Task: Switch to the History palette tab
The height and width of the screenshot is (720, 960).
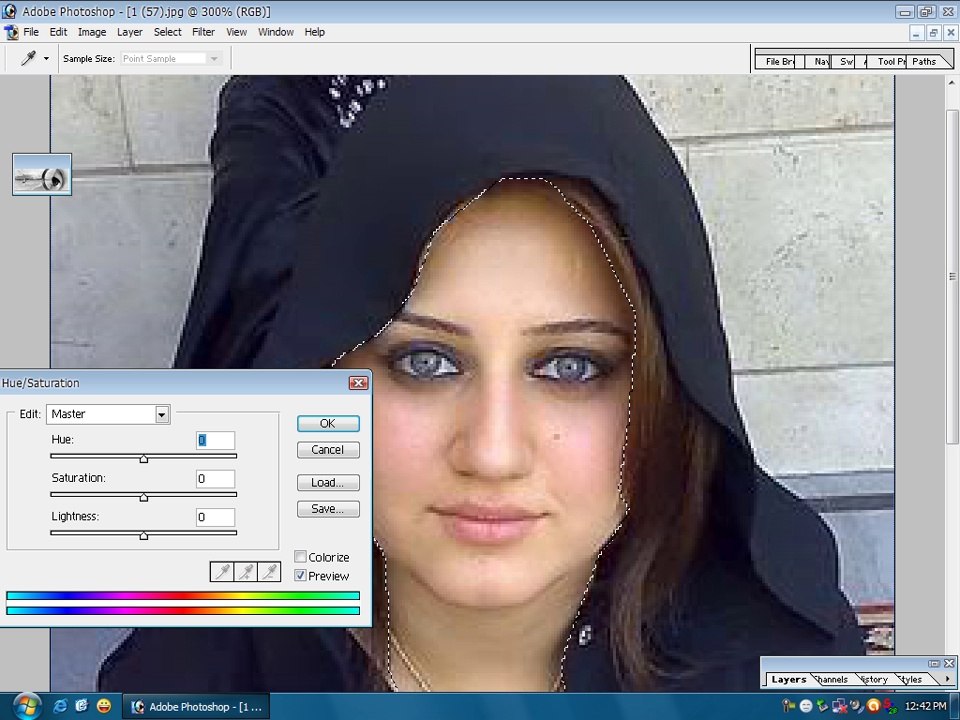Action: 874,680
